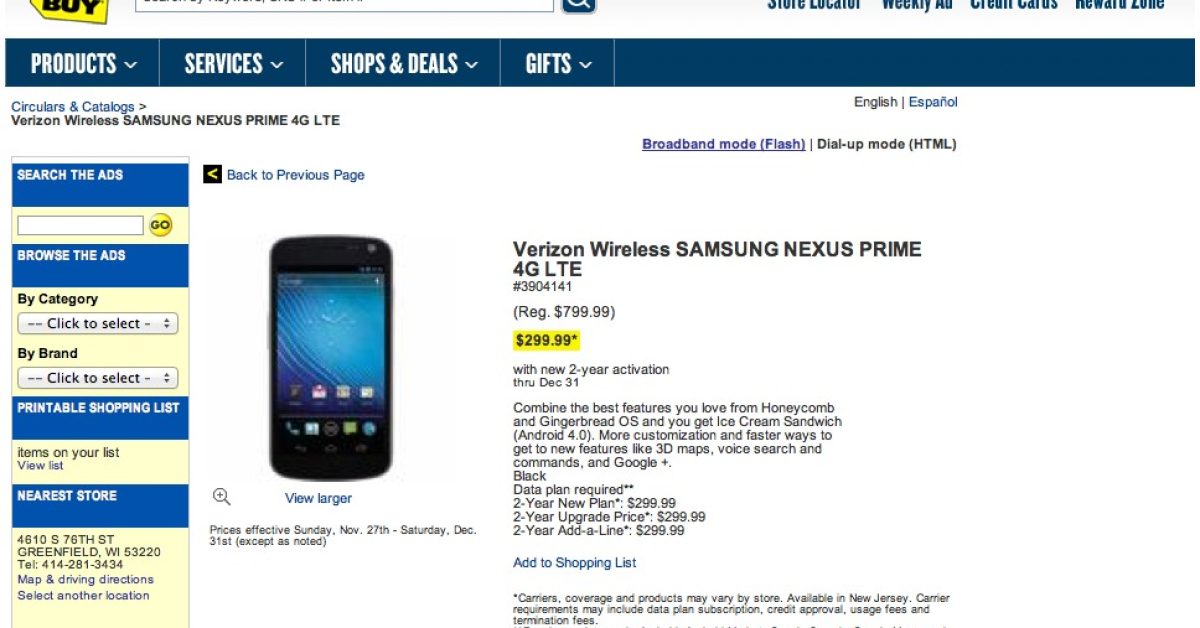
Task: Click the Search the Ads input field
Action: 81,225
